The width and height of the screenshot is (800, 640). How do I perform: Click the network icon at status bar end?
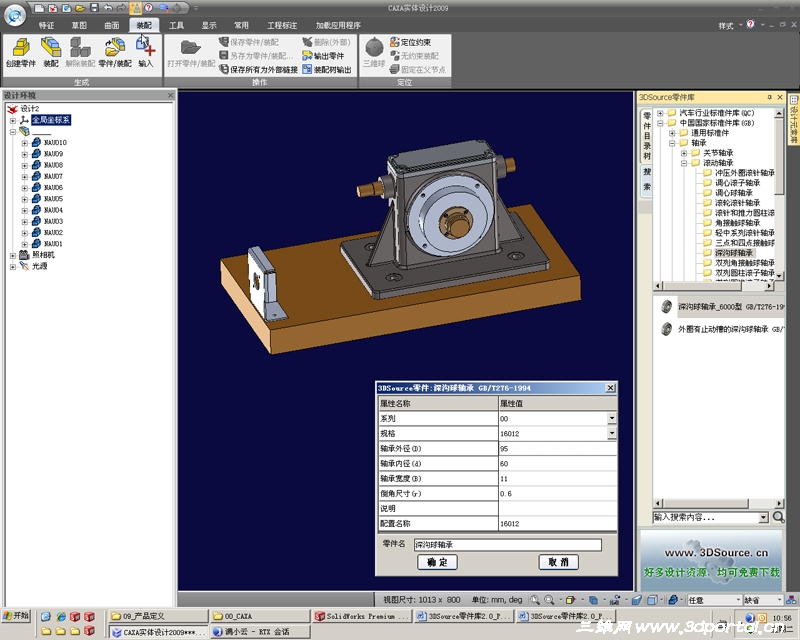pos(792,600)
